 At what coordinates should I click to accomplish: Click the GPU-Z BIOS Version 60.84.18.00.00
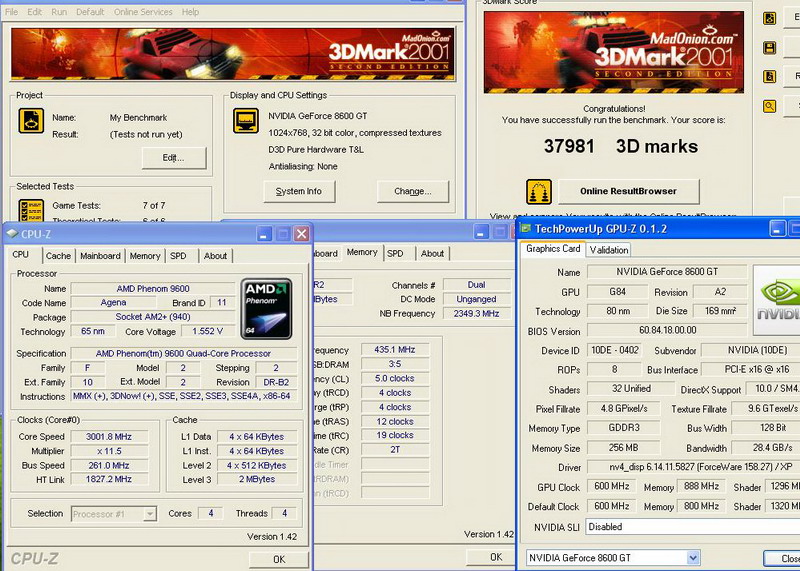pos(667,330)
